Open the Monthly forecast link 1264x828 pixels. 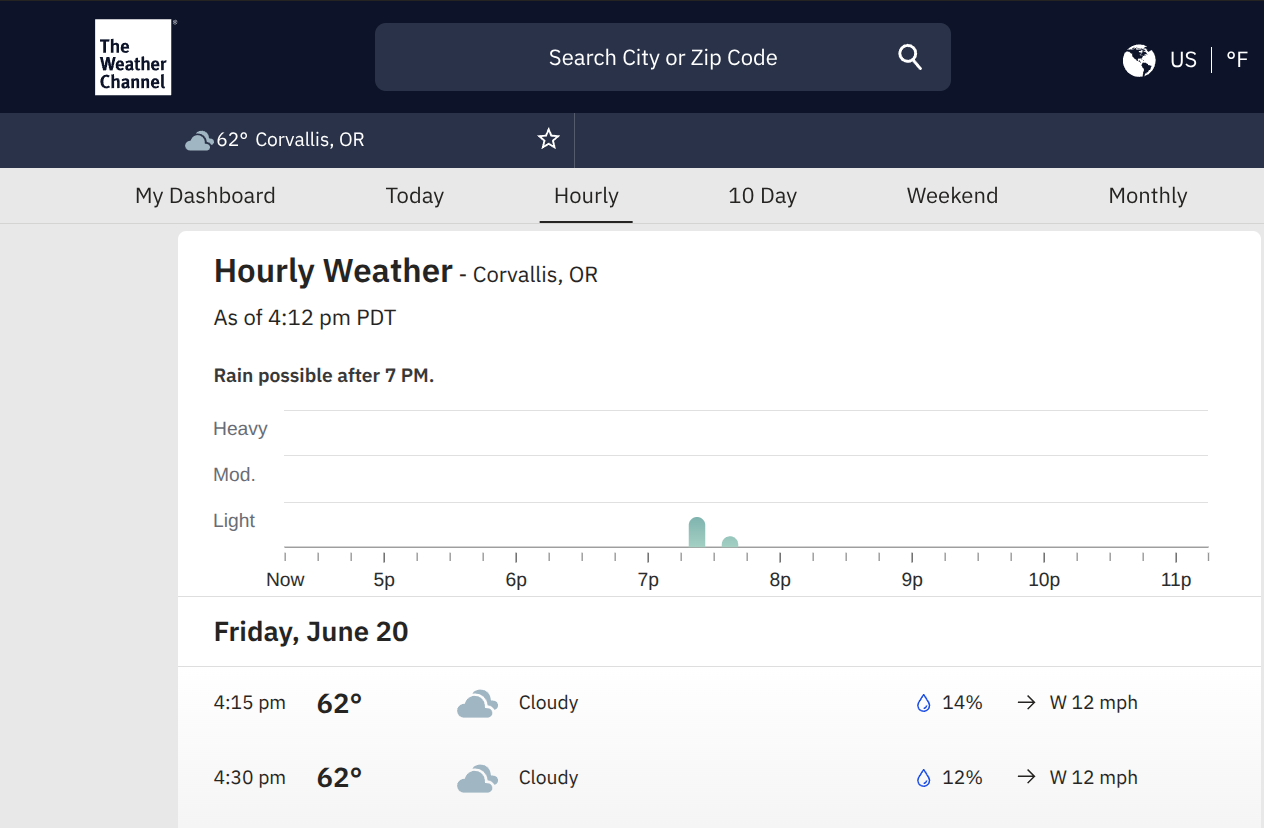[x=1147, y=196]
